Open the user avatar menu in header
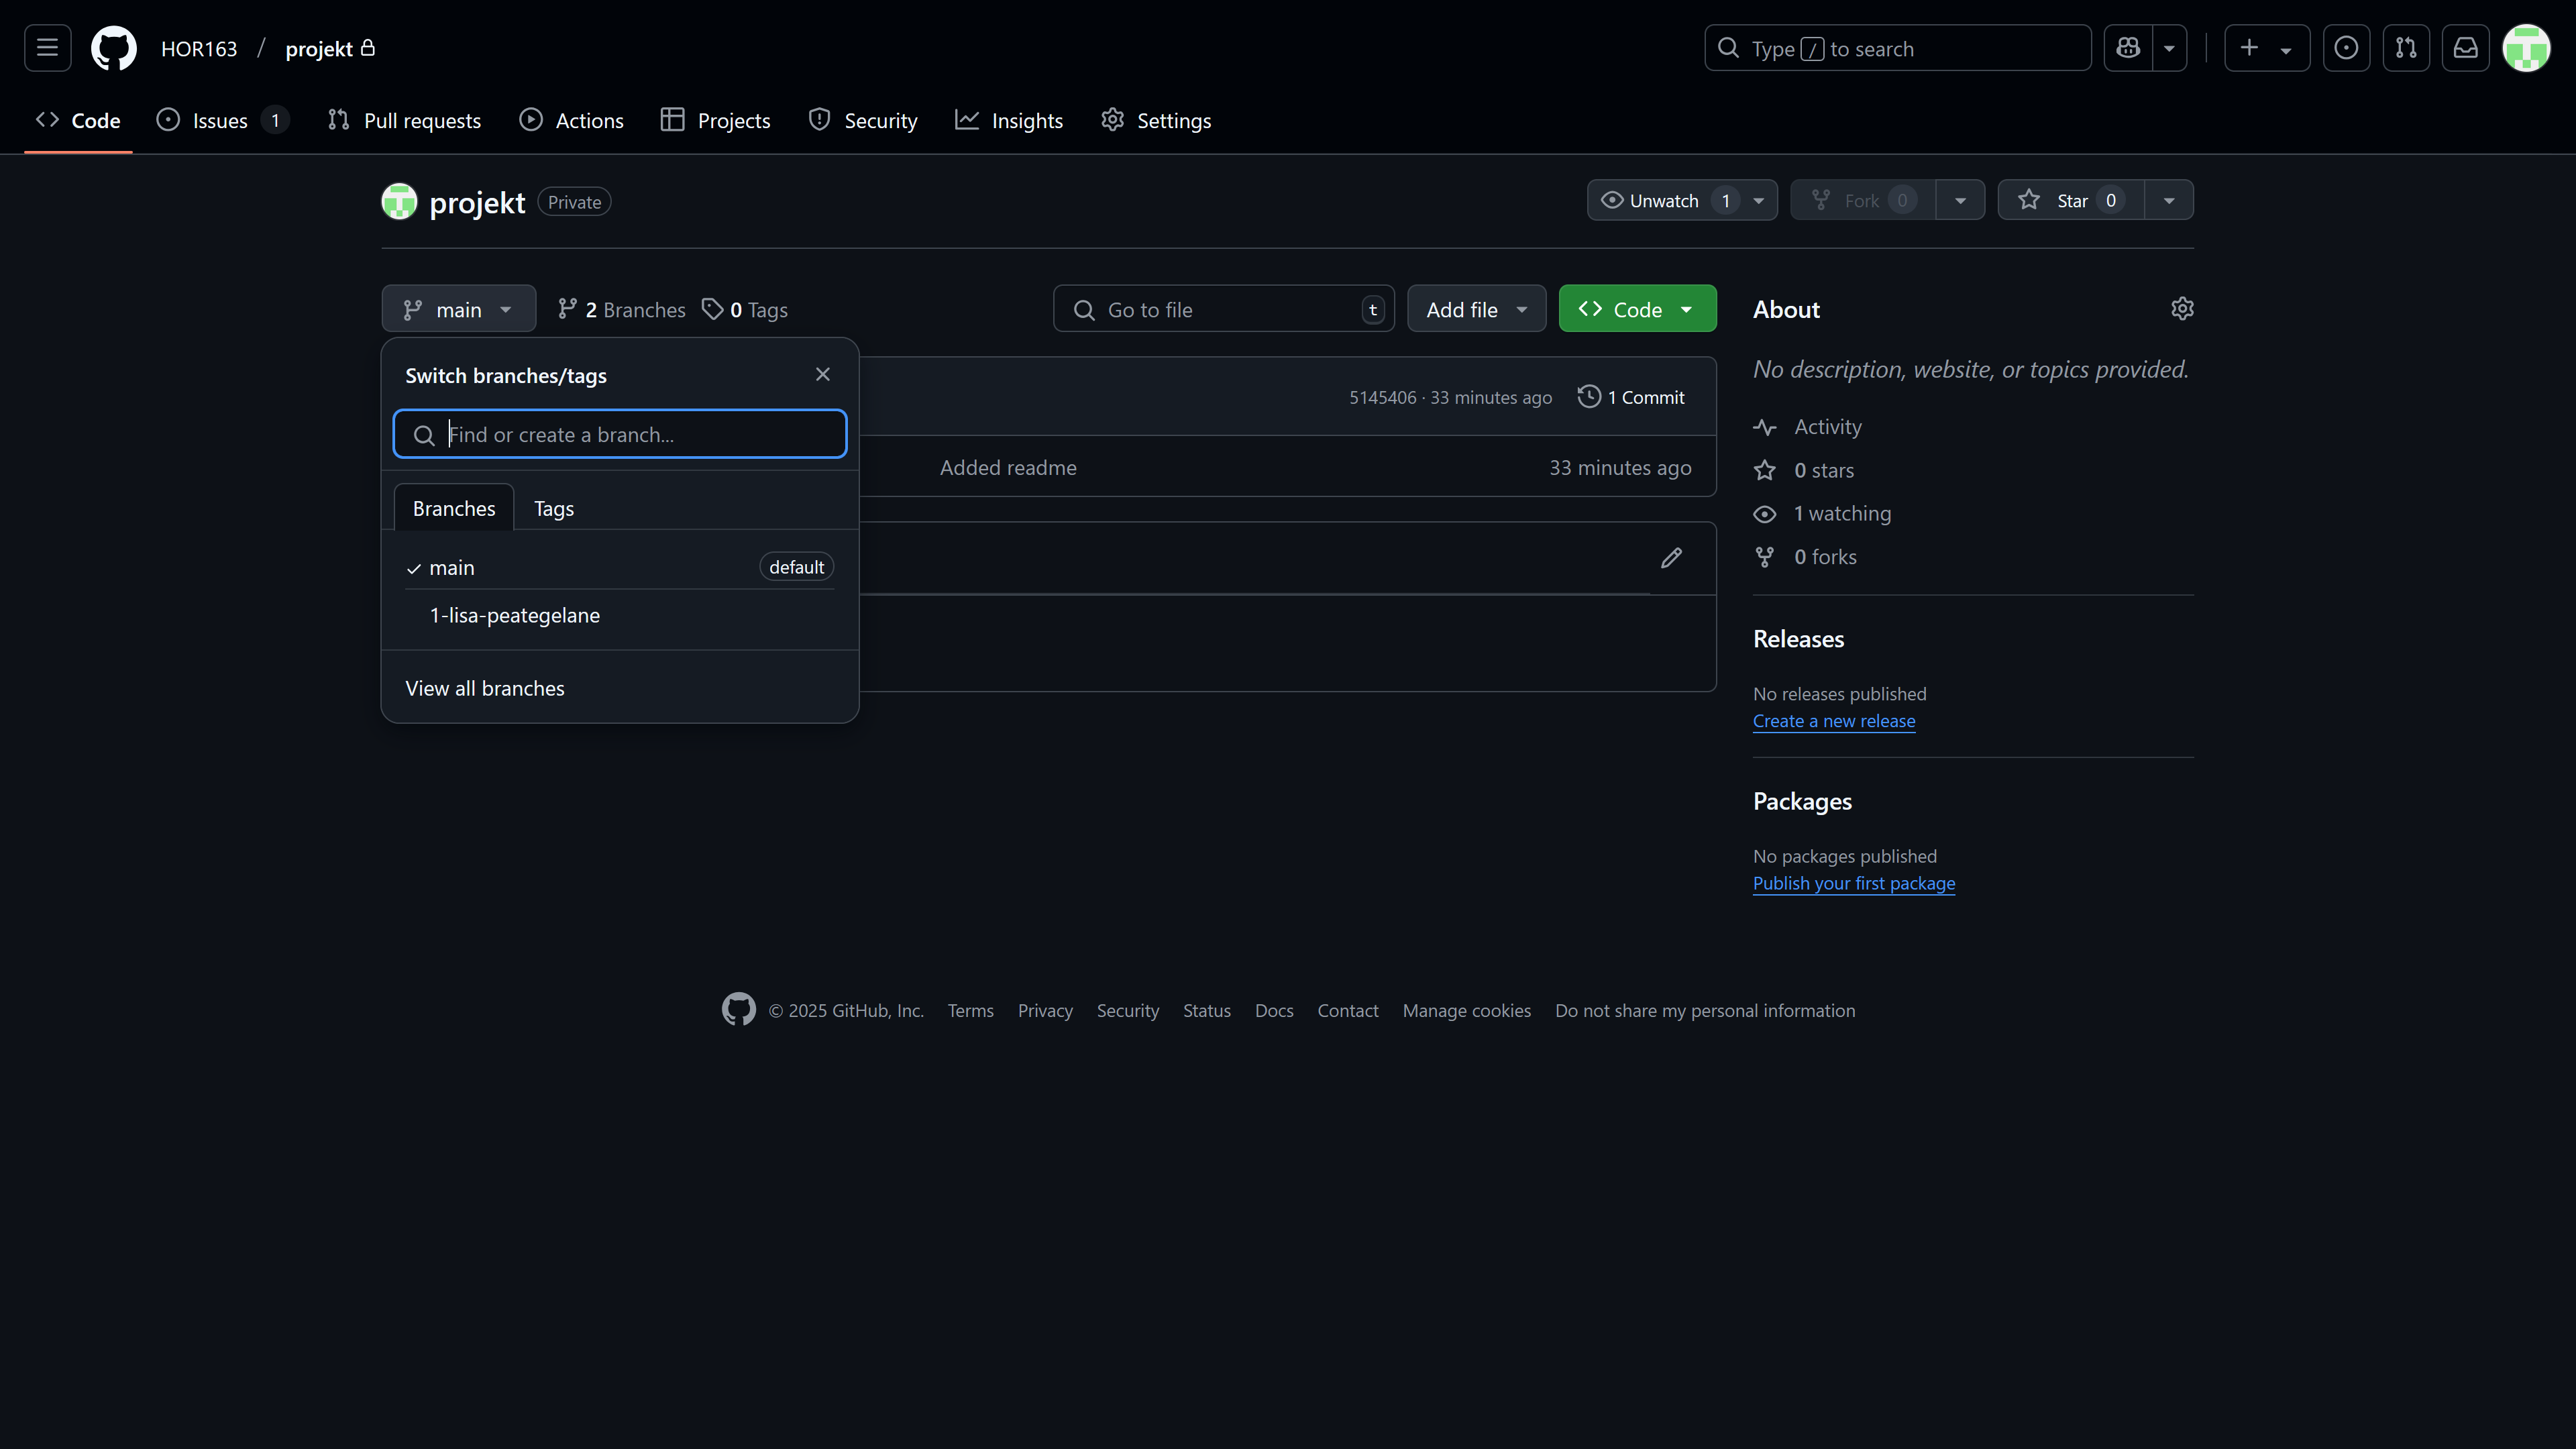 point(2526,48)
